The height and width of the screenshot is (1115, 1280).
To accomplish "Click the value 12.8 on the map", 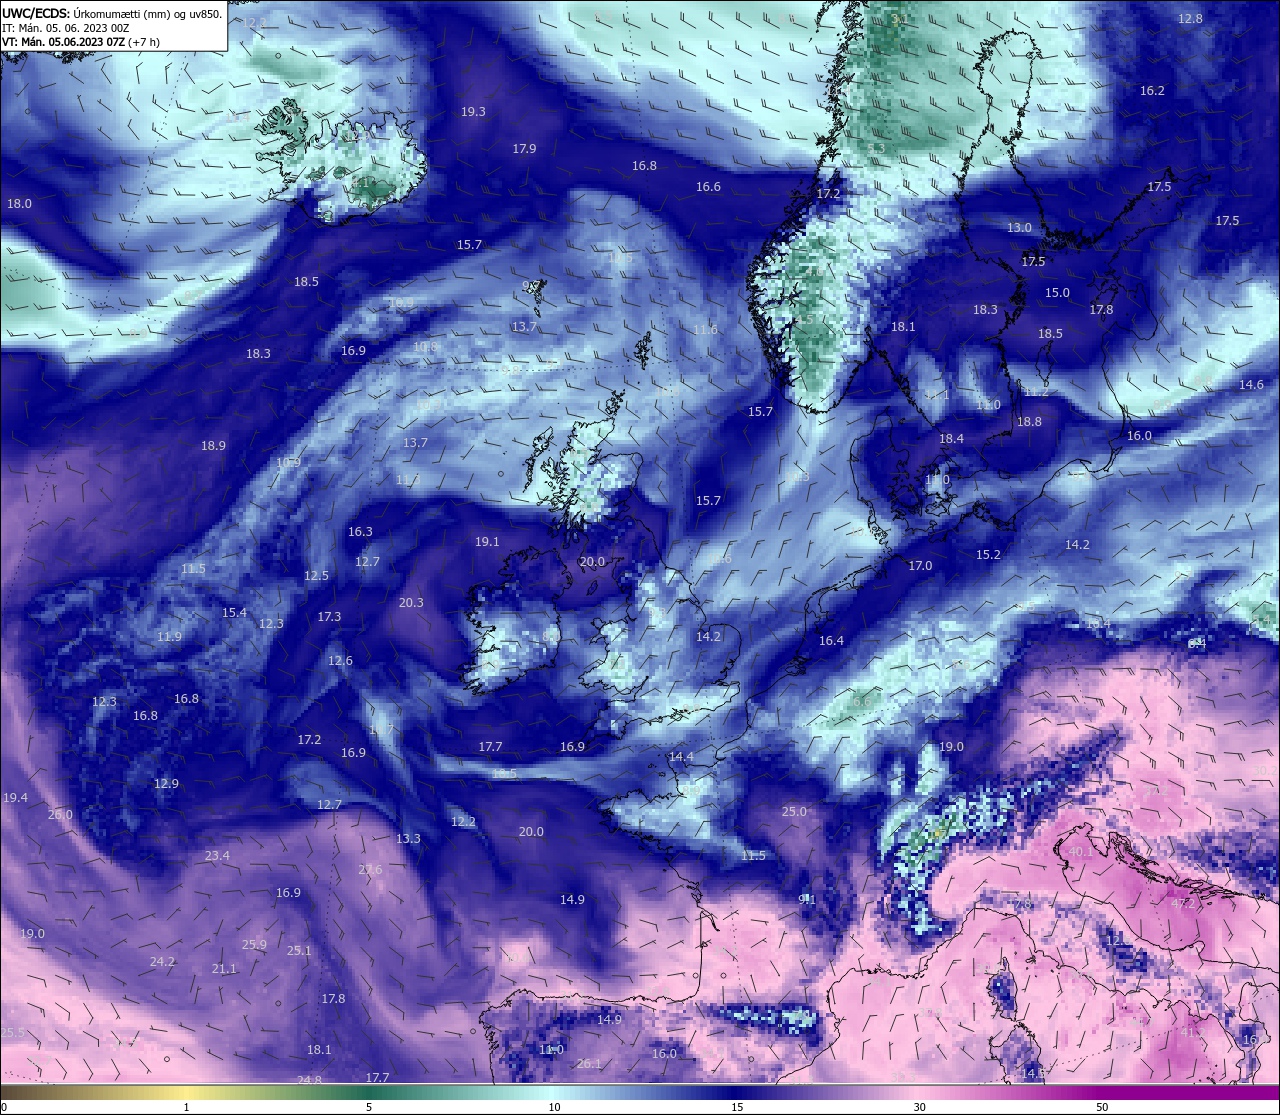I will click(1190, 19).
